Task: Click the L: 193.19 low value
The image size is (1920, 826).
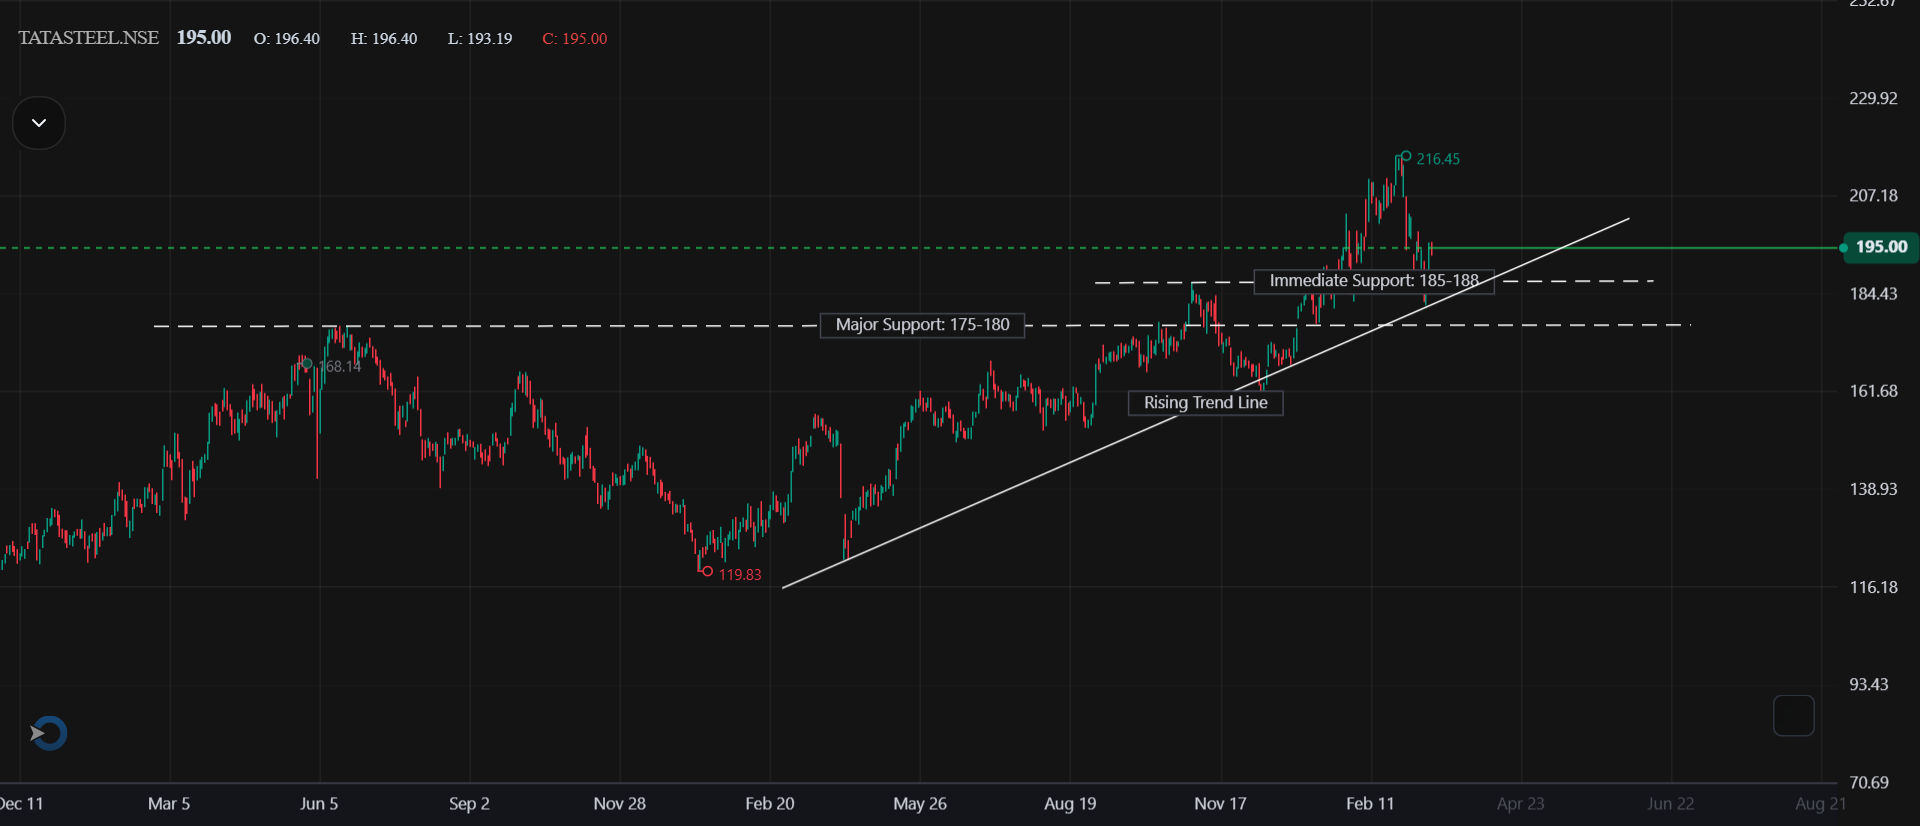Action: [x=480, y=39]
